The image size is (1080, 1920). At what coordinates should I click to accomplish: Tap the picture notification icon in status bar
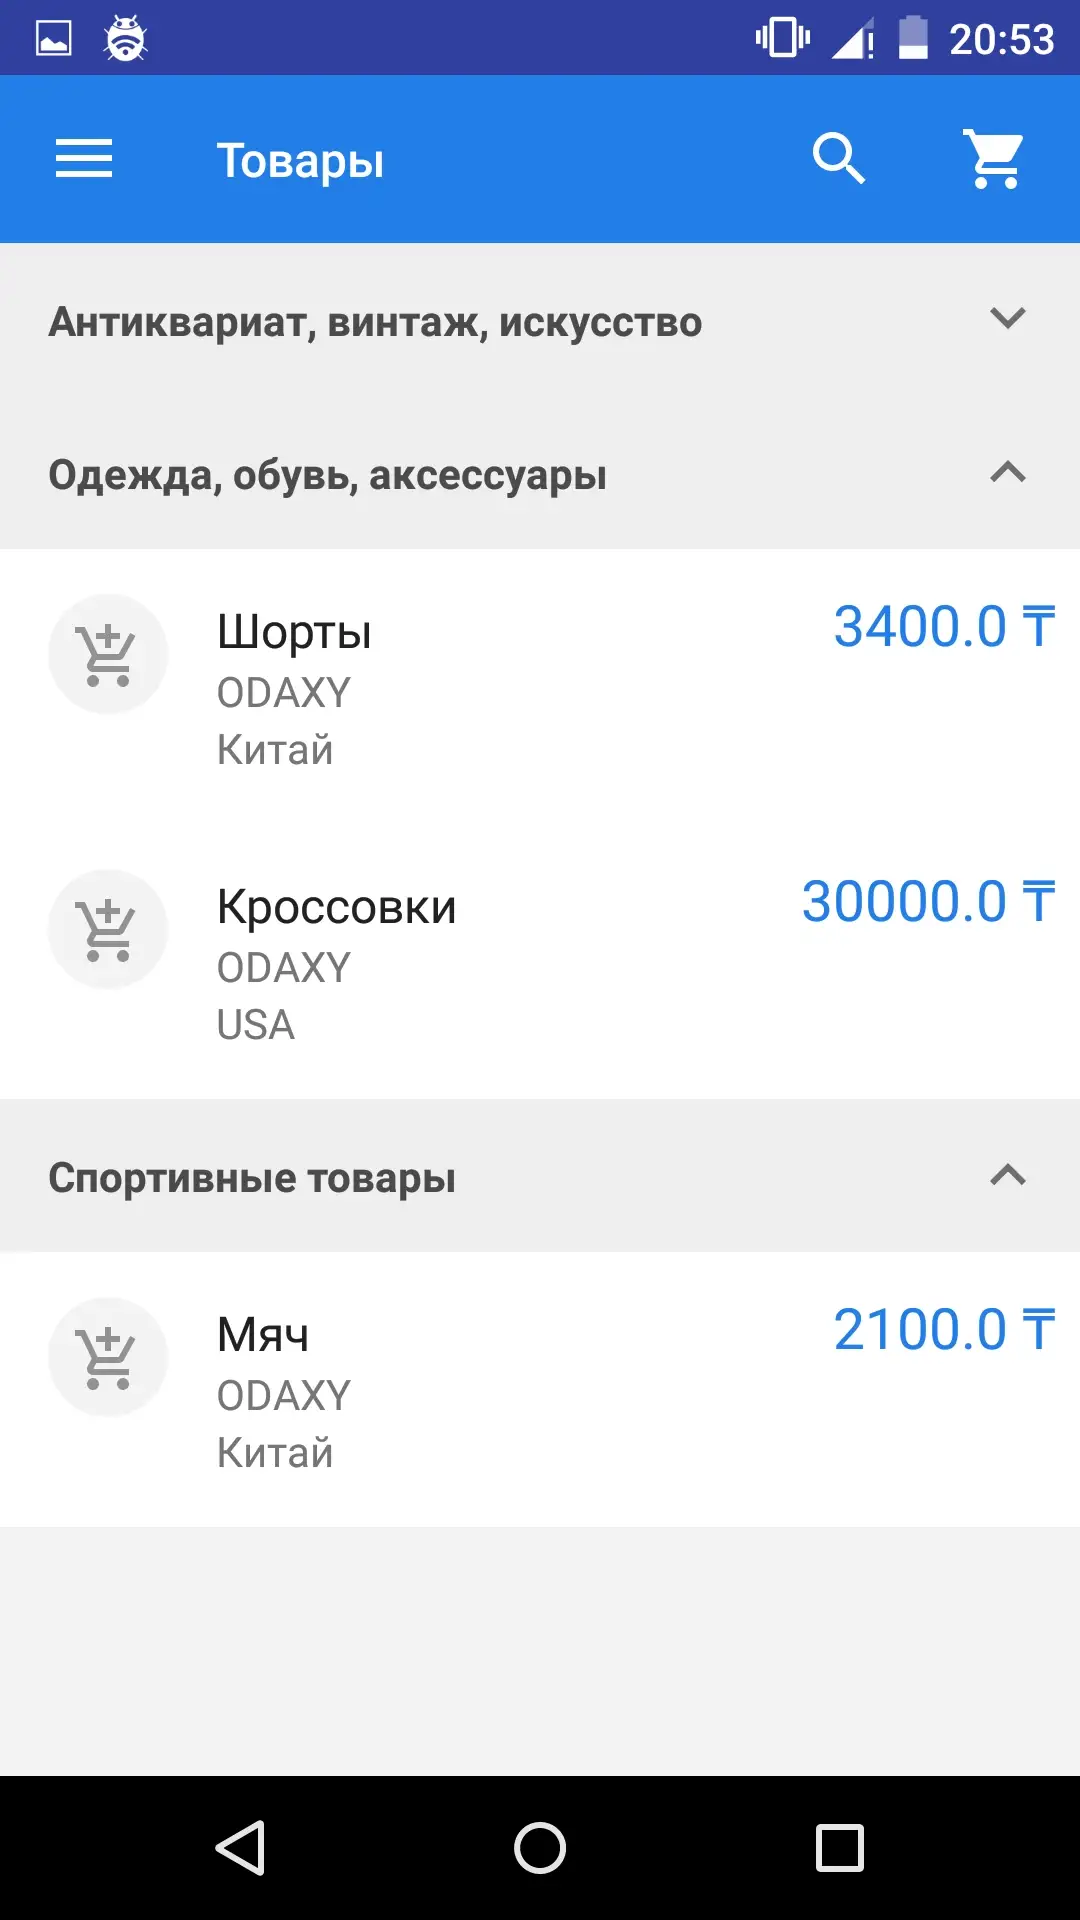coord(54,39)
